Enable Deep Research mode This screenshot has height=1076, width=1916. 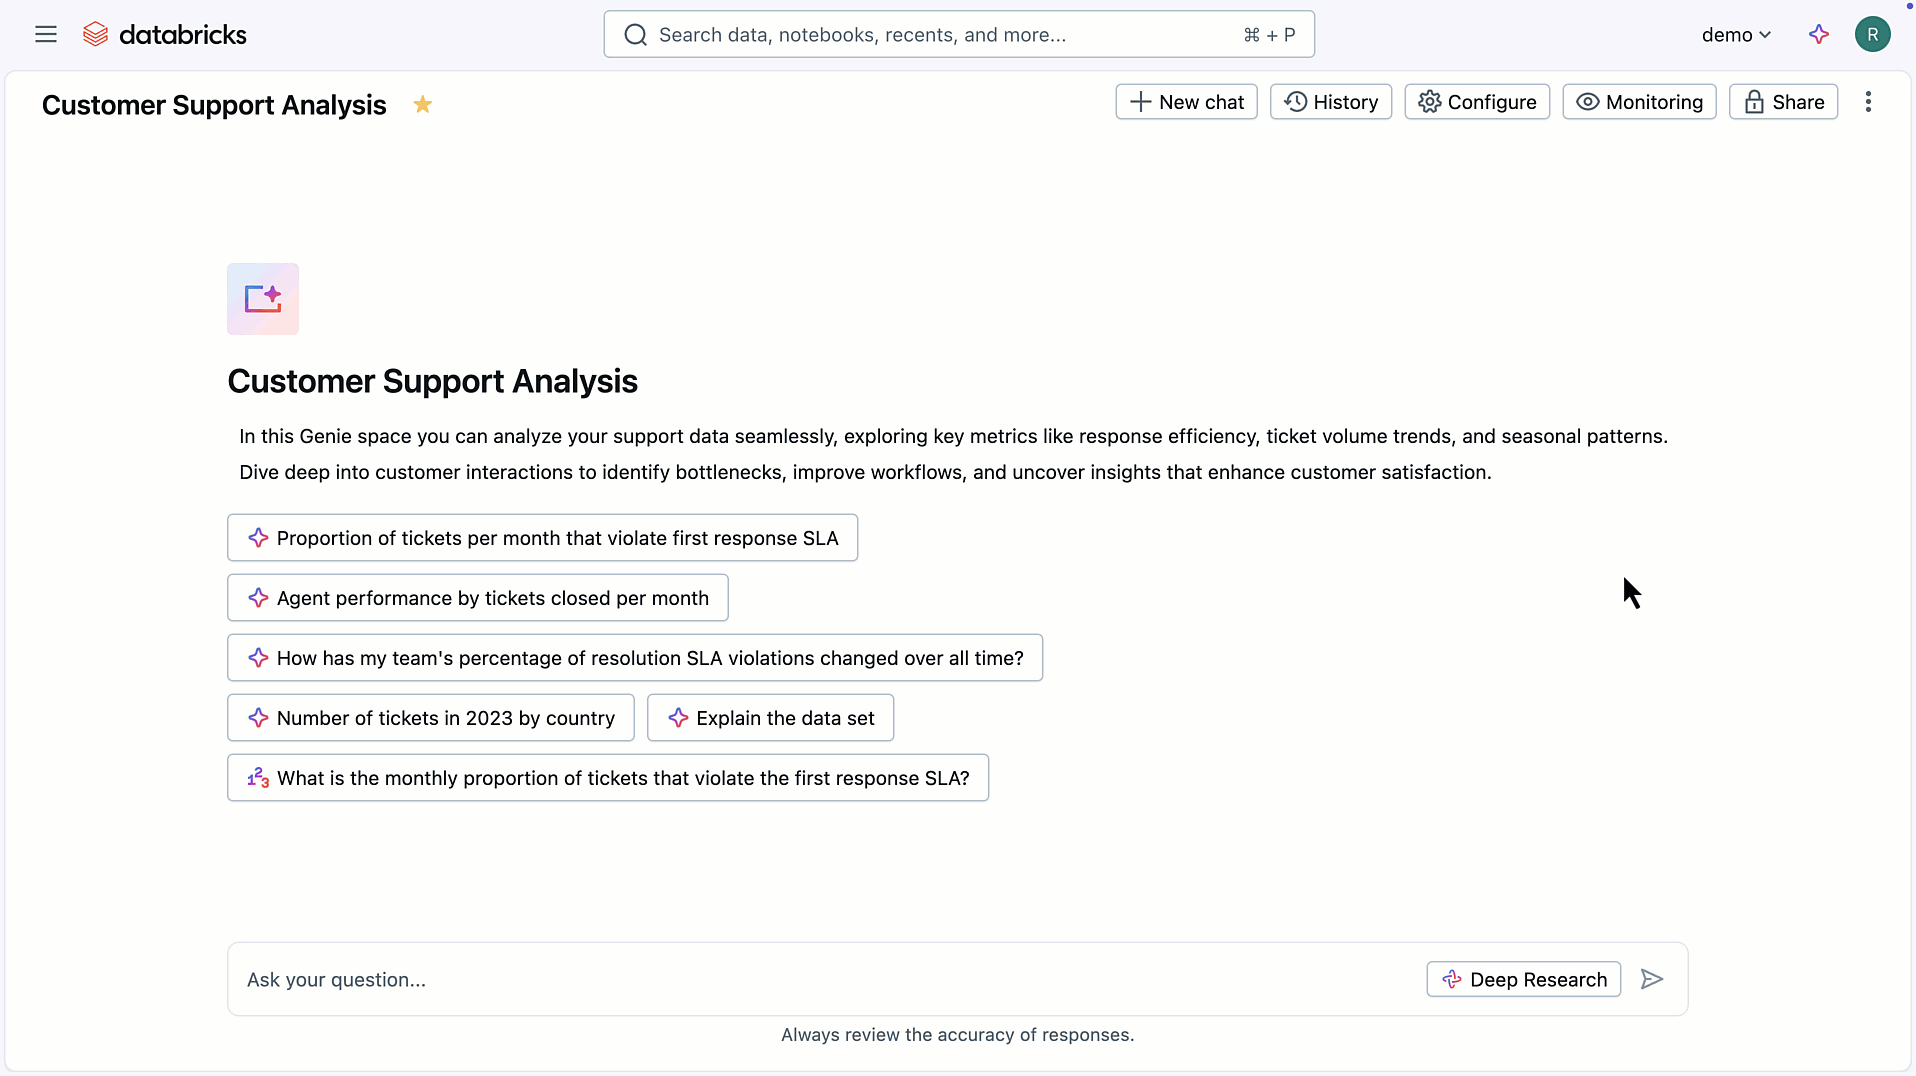click(x=1523, y=980)
